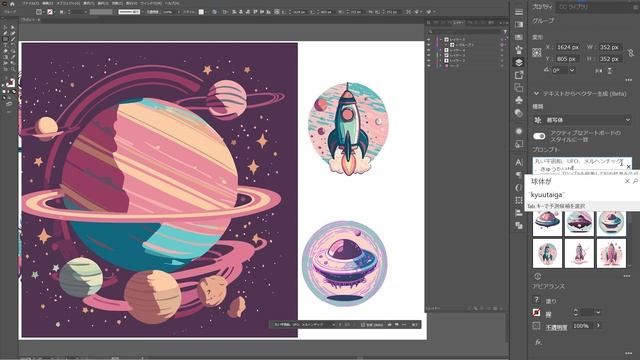This screenshot has height=360, width=640.
Task: Clear the prompt text with X icon
Action: click(x=628, y=166)
